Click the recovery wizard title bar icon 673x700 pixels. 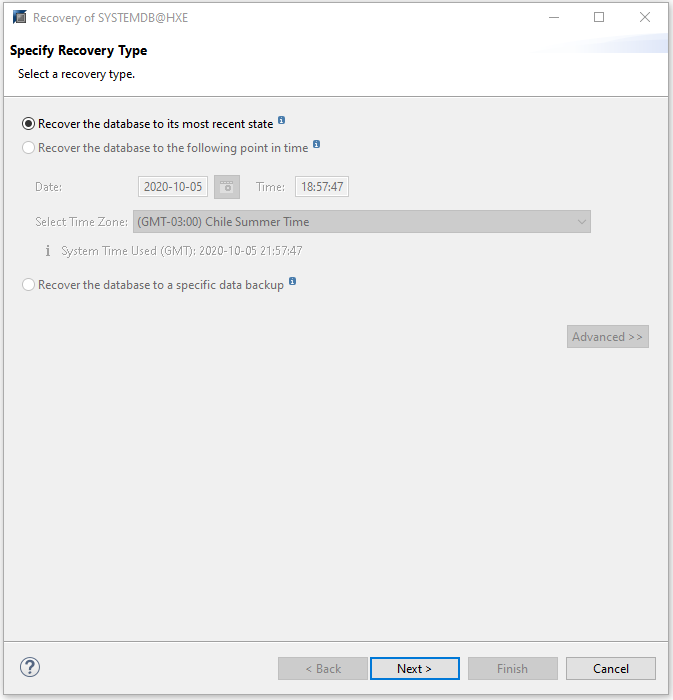click(x=20, y=17)
